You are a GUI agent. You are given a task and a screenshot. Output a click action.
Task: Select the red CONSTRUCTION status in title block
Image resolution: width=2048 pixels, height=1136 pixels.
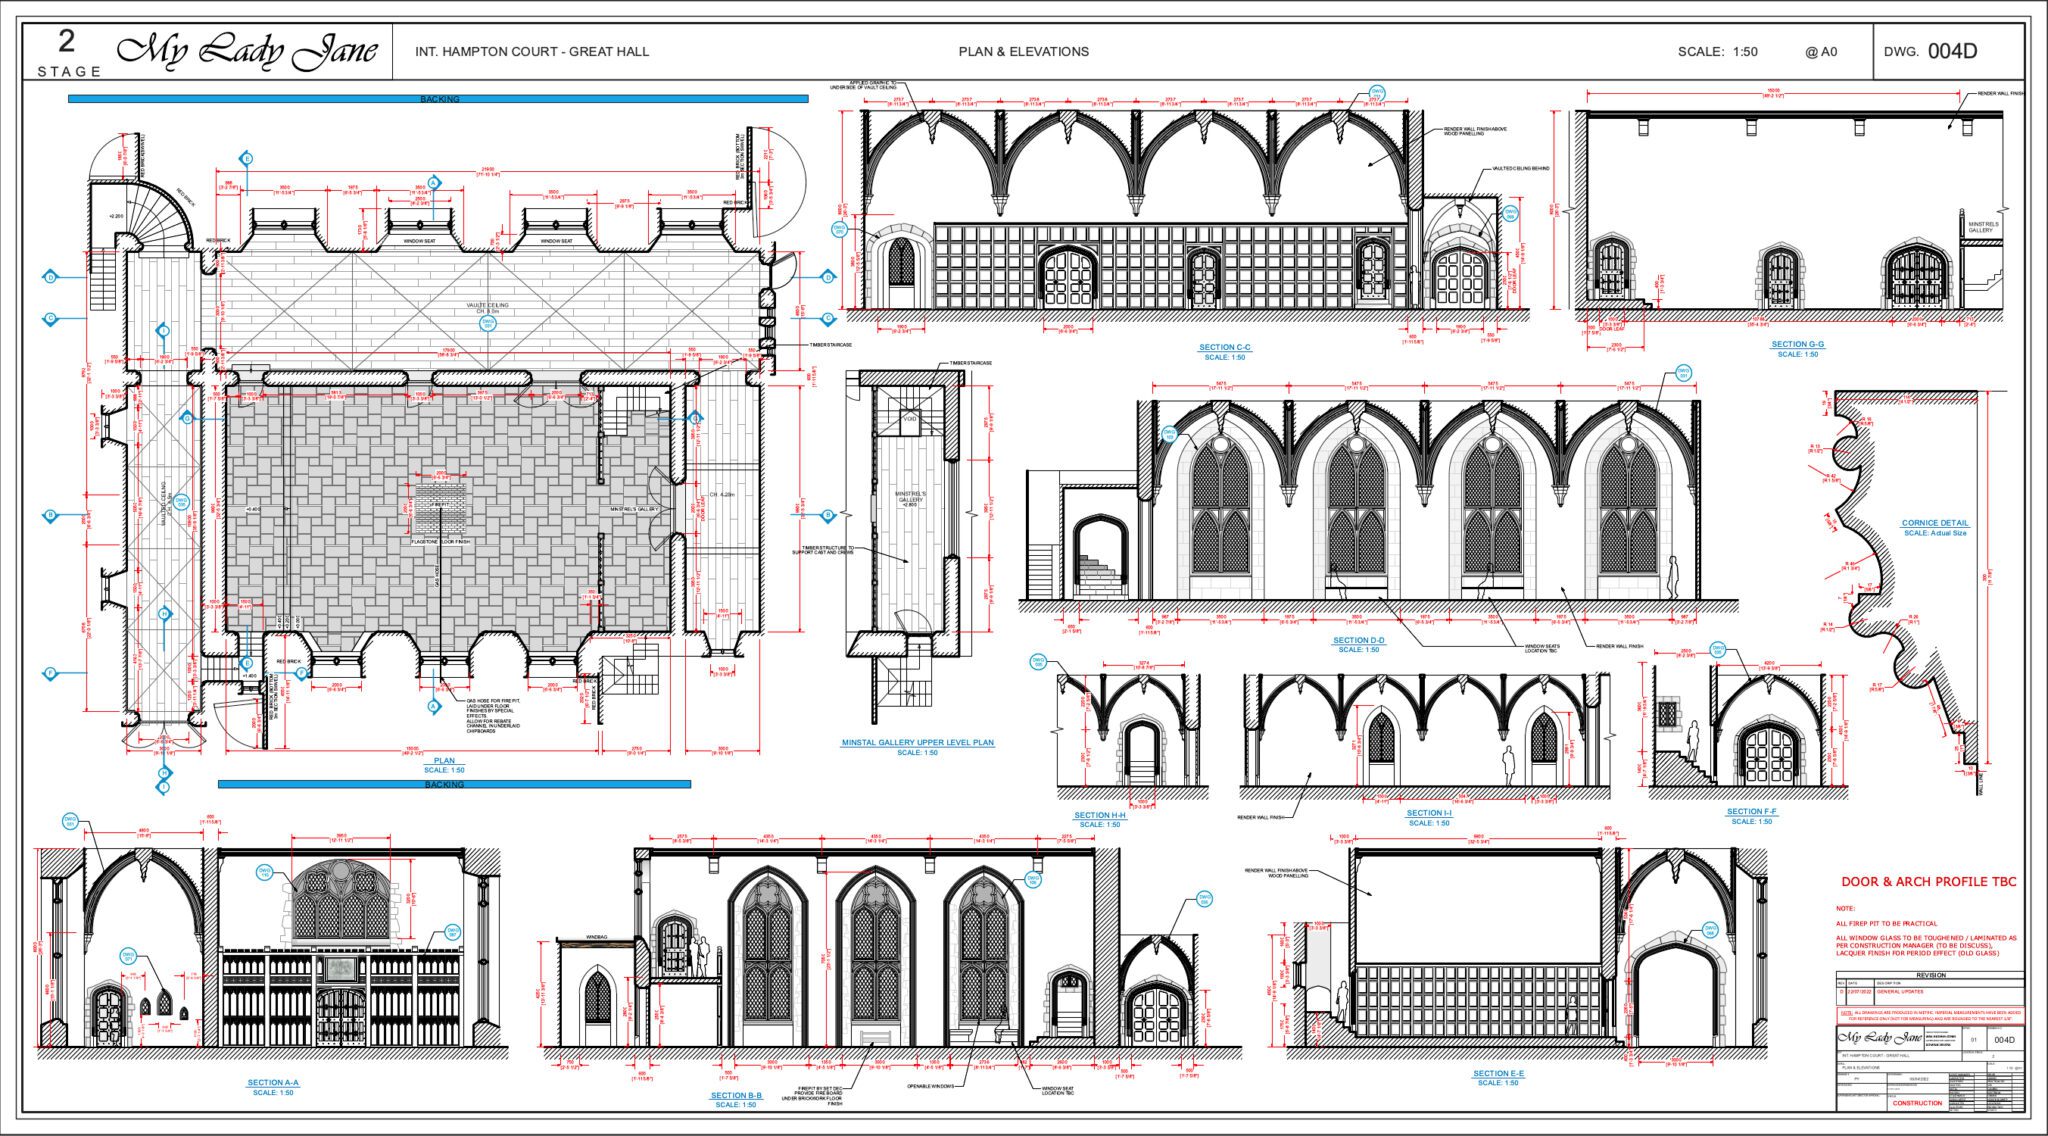pyautogui.click(x=1917, y=1103)
